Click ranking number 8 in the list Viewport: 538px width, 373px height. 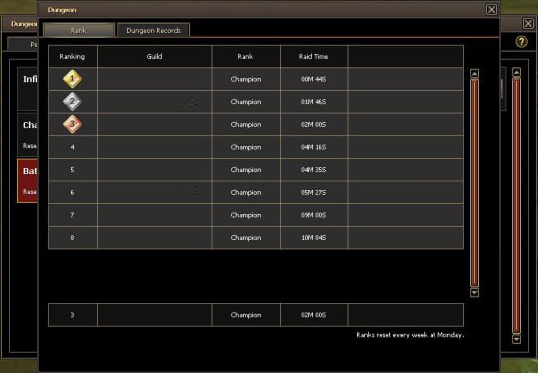pos(72,238)
